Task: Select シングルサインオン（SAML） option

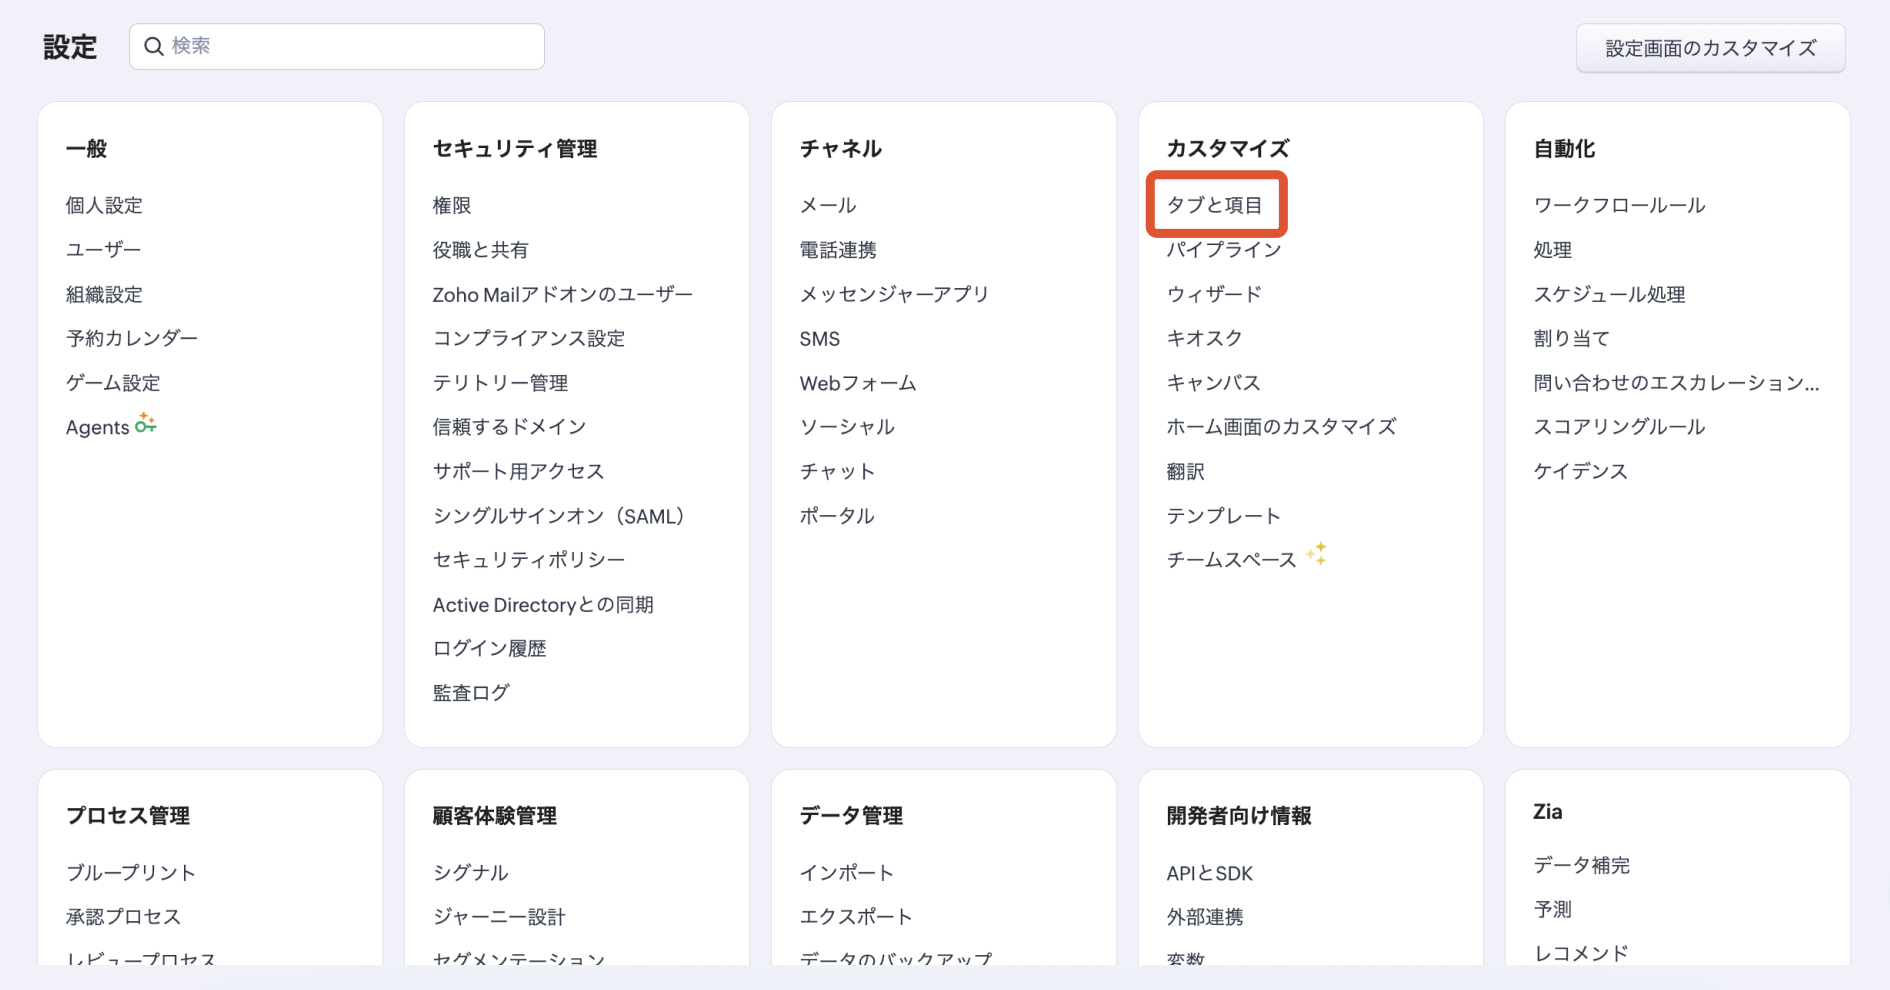Action: [x=558, y=516]
